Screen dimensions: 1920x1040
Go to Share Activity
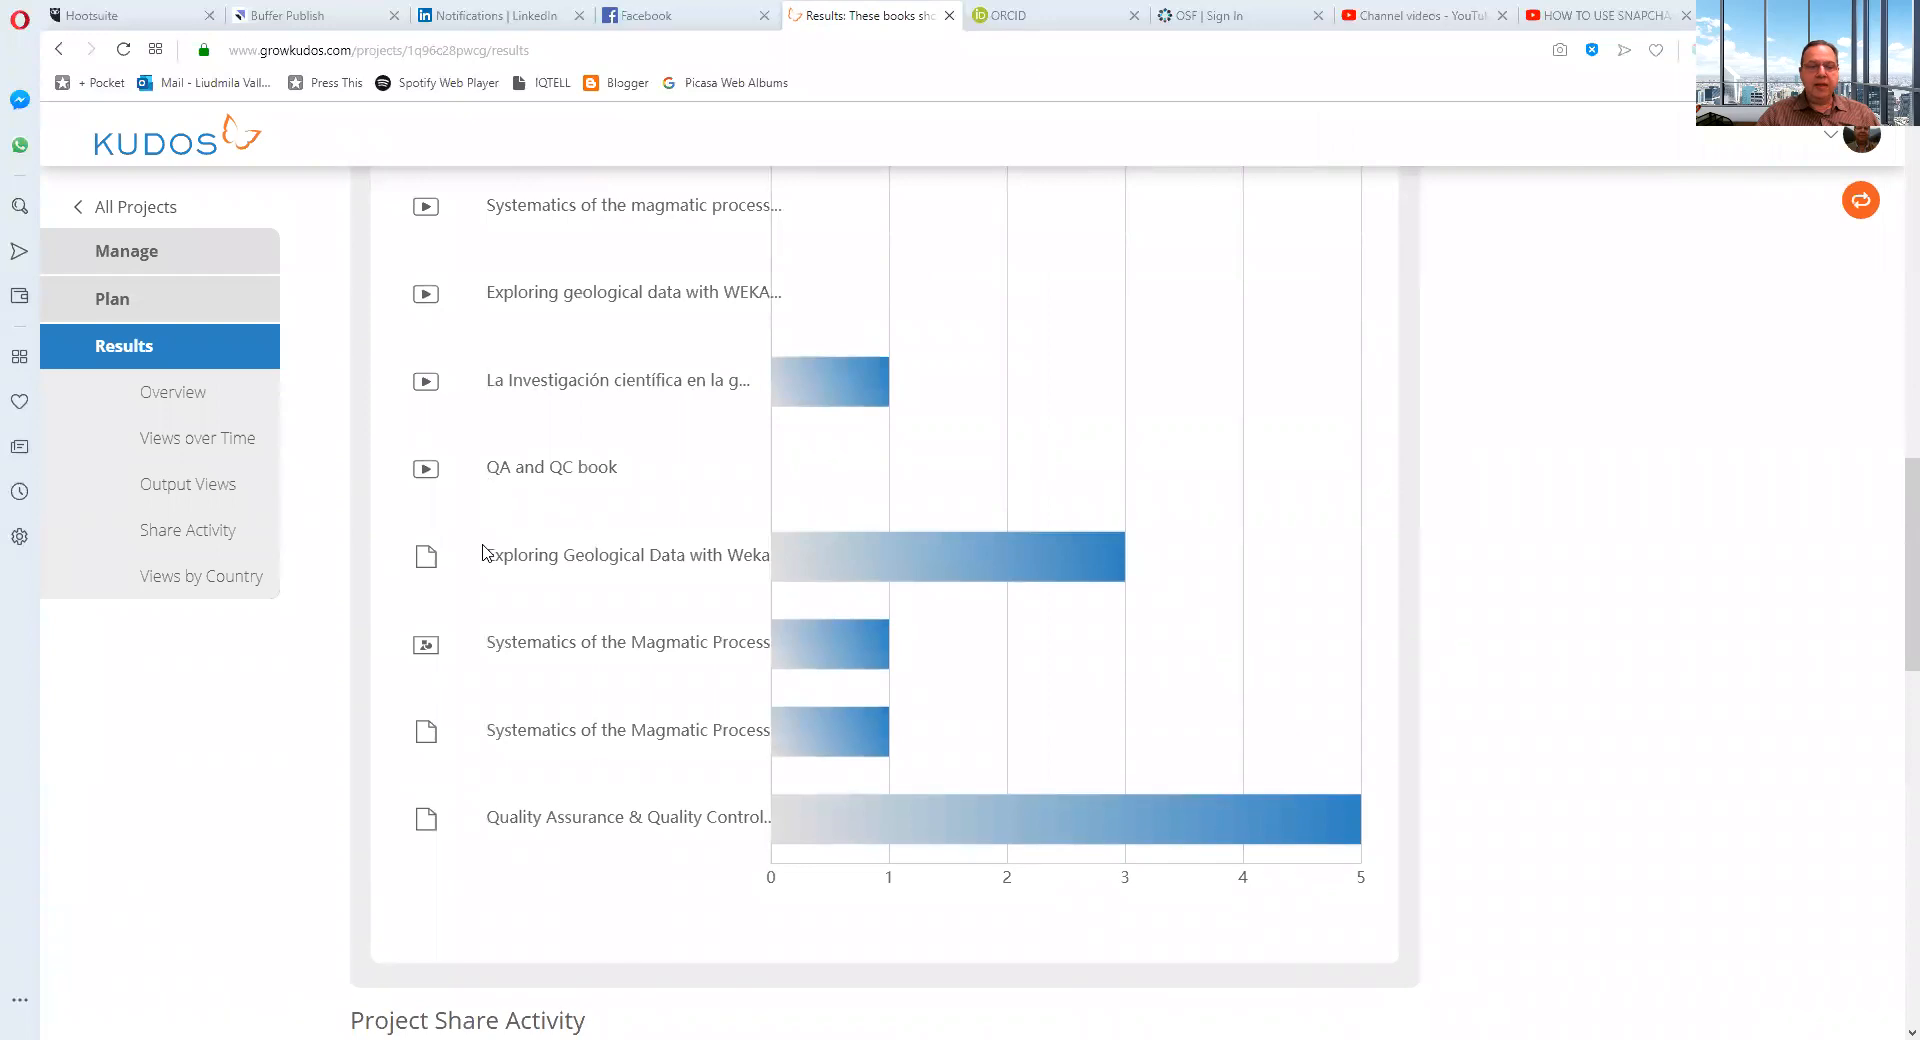(188, 530)
